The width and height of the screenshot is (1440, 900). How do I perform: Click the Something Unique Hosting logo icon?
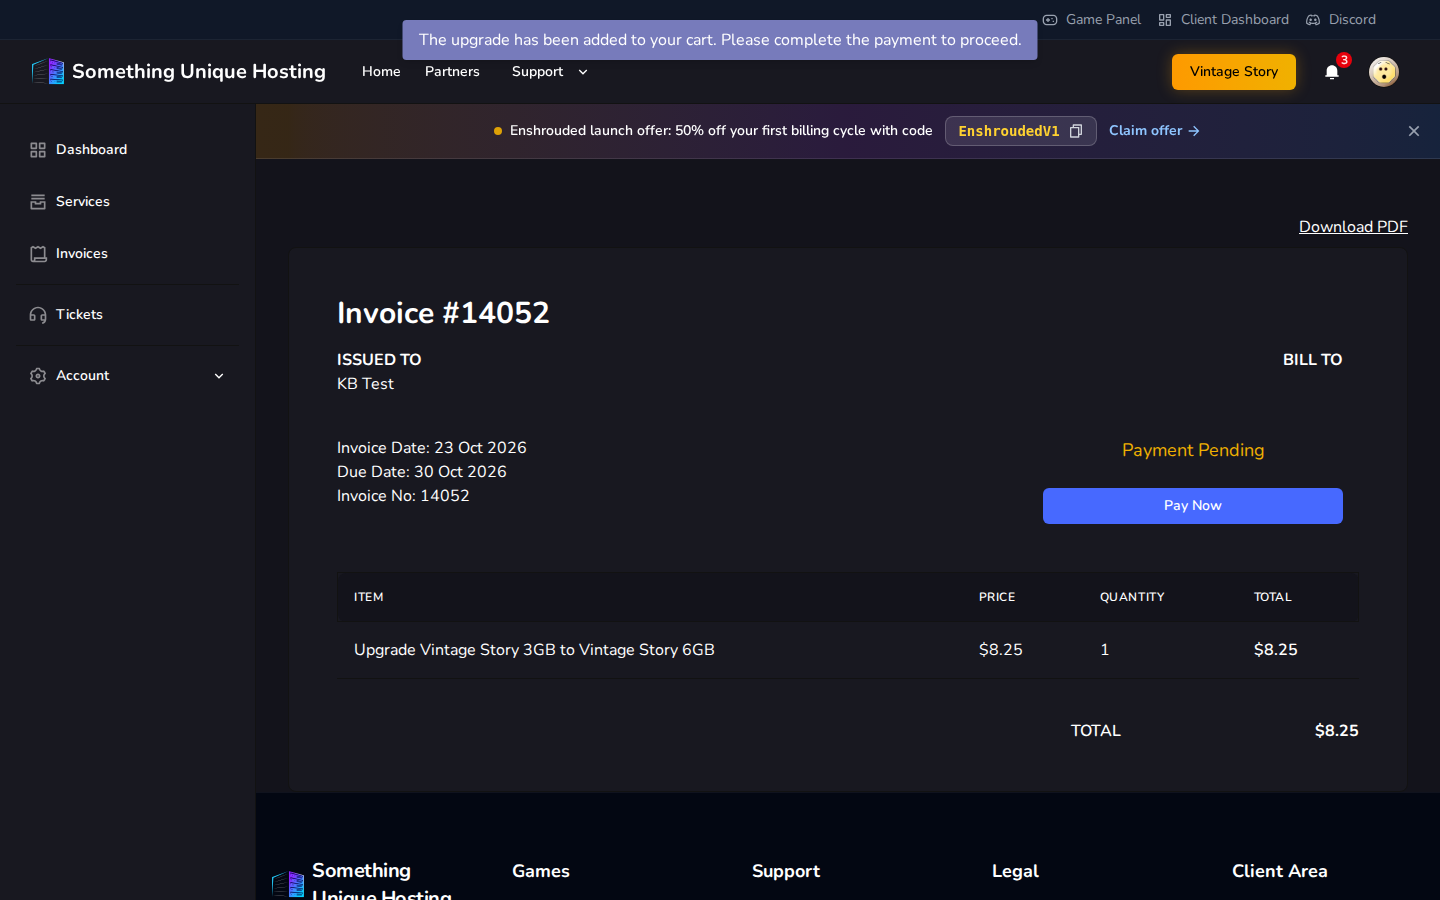coord(48,71)
